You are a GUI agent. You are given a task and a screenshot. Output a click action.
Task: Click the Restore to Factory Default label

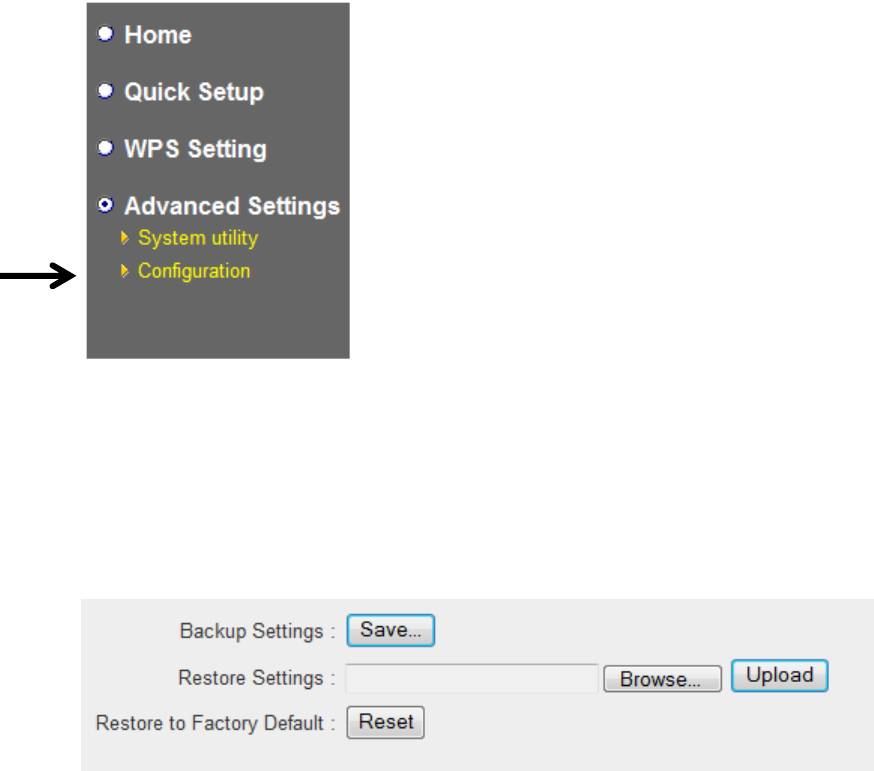click(x=216, y=723)
